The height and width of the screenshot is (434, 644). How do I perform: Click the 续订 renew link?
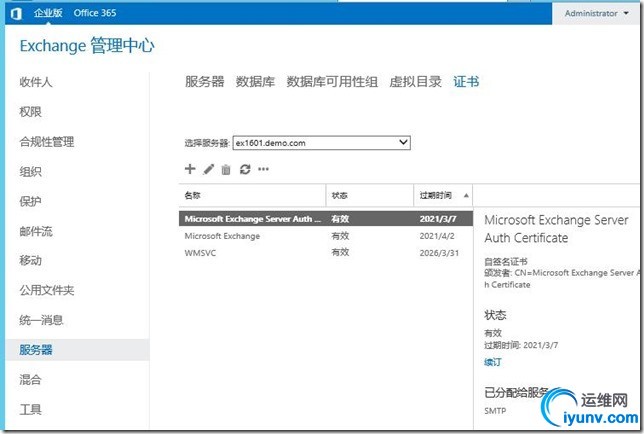(492, 362)
